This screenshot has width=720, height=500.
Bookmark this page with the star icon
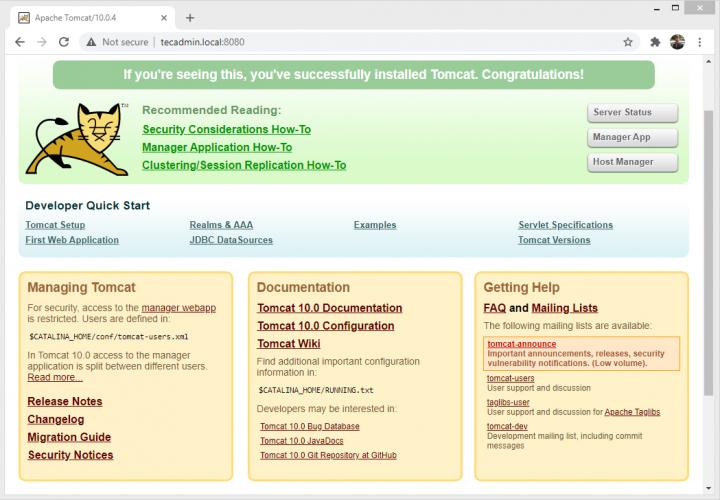click(x=628, y=42)
